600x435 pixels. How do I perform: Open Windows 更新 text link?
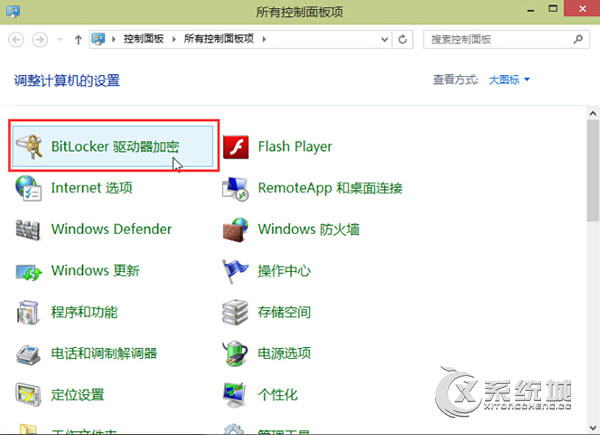[95, 270]
